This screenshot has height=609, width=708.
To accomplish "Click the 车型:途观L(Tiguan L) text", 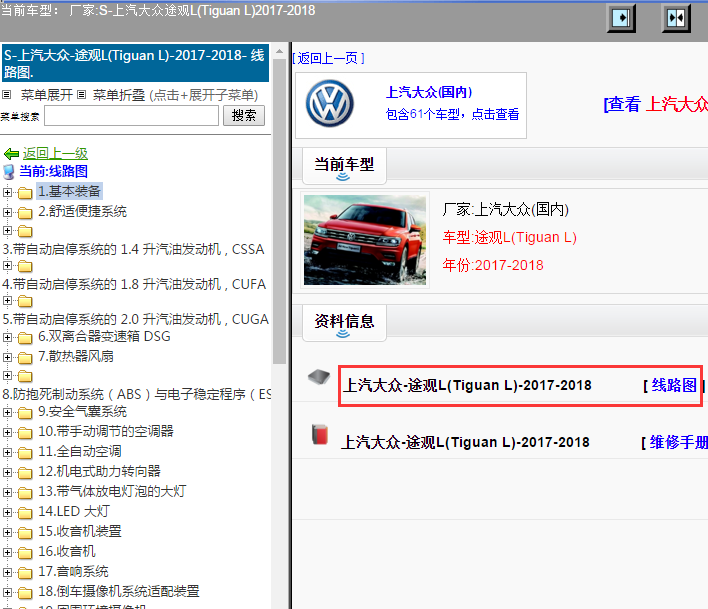I will click(509, 237).
